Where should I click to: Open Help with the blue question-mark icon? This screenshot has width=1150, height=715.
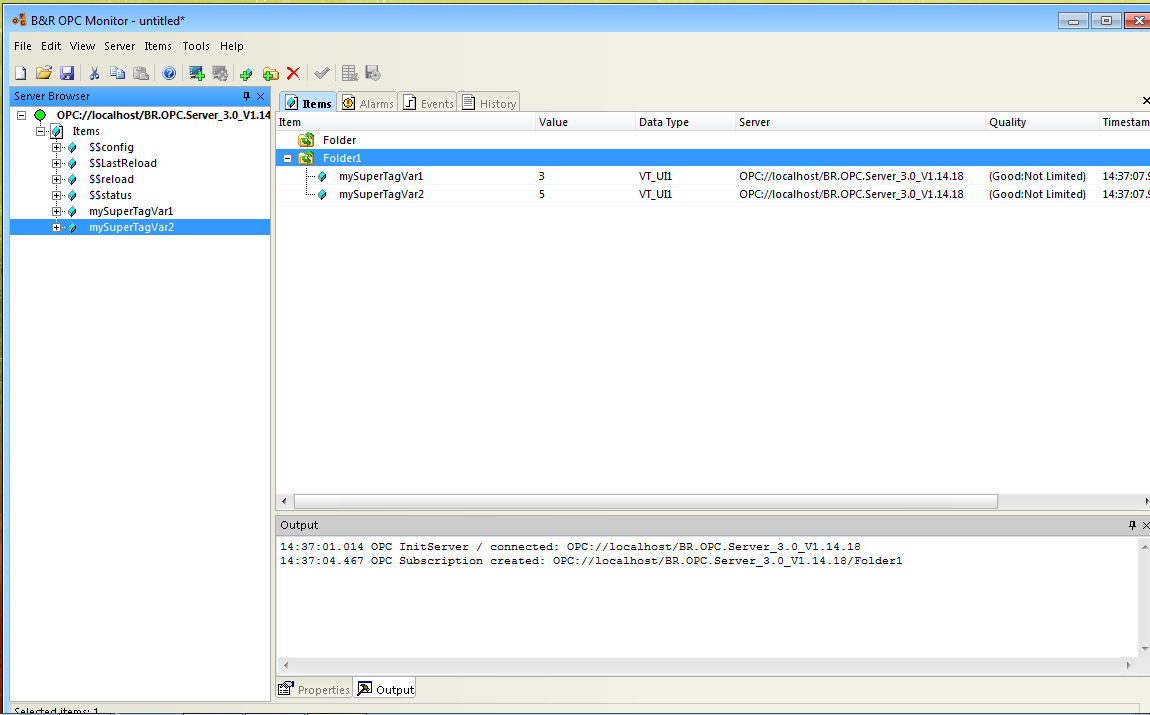[x=169, y=73]
